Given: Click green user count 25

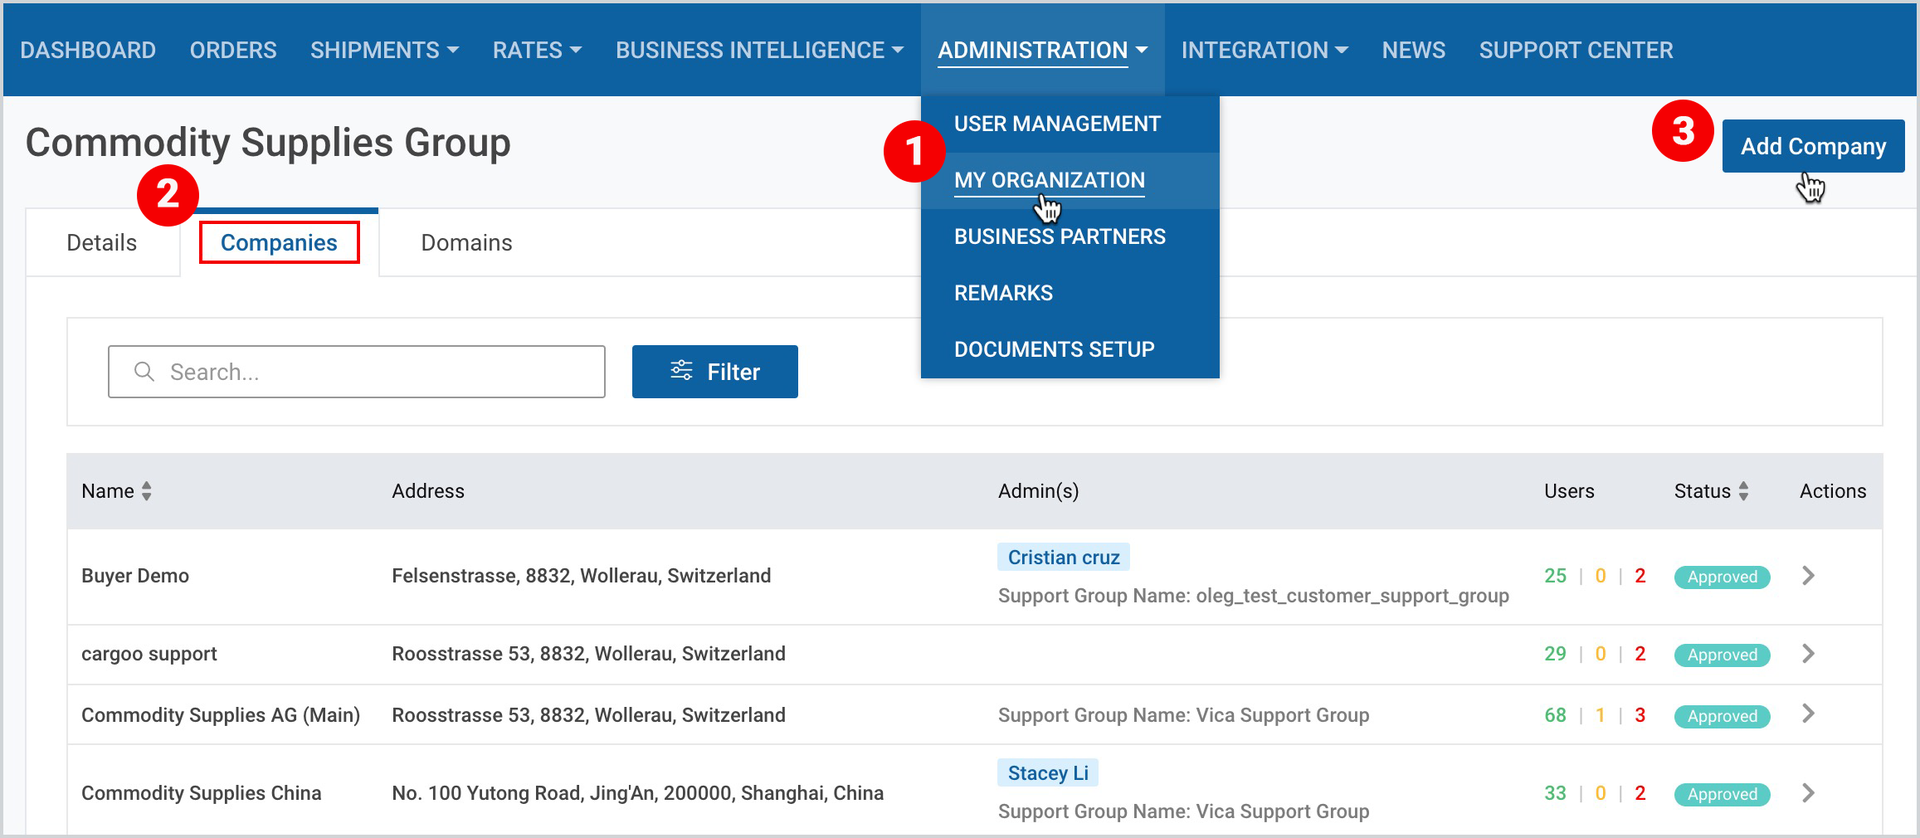Looking at the screenshot, I should (x=1555, y=576).
